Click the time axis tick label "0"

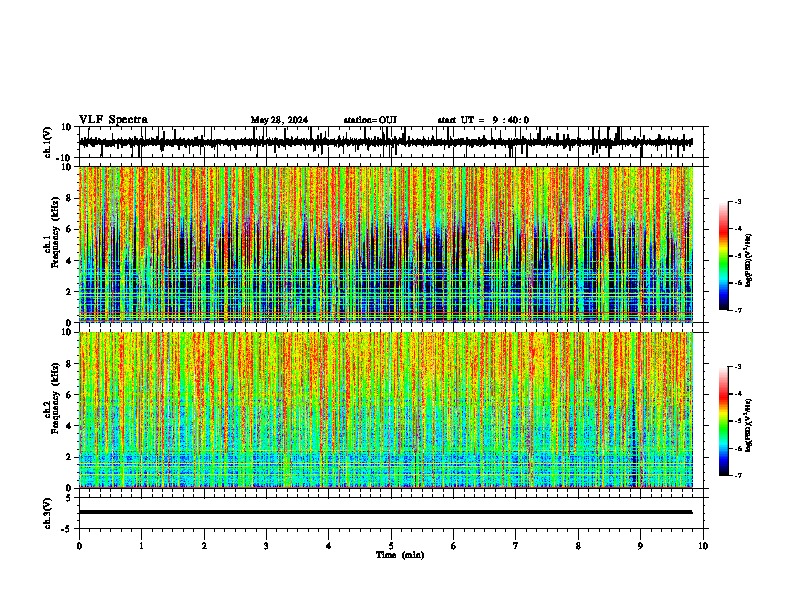point(79,546)
